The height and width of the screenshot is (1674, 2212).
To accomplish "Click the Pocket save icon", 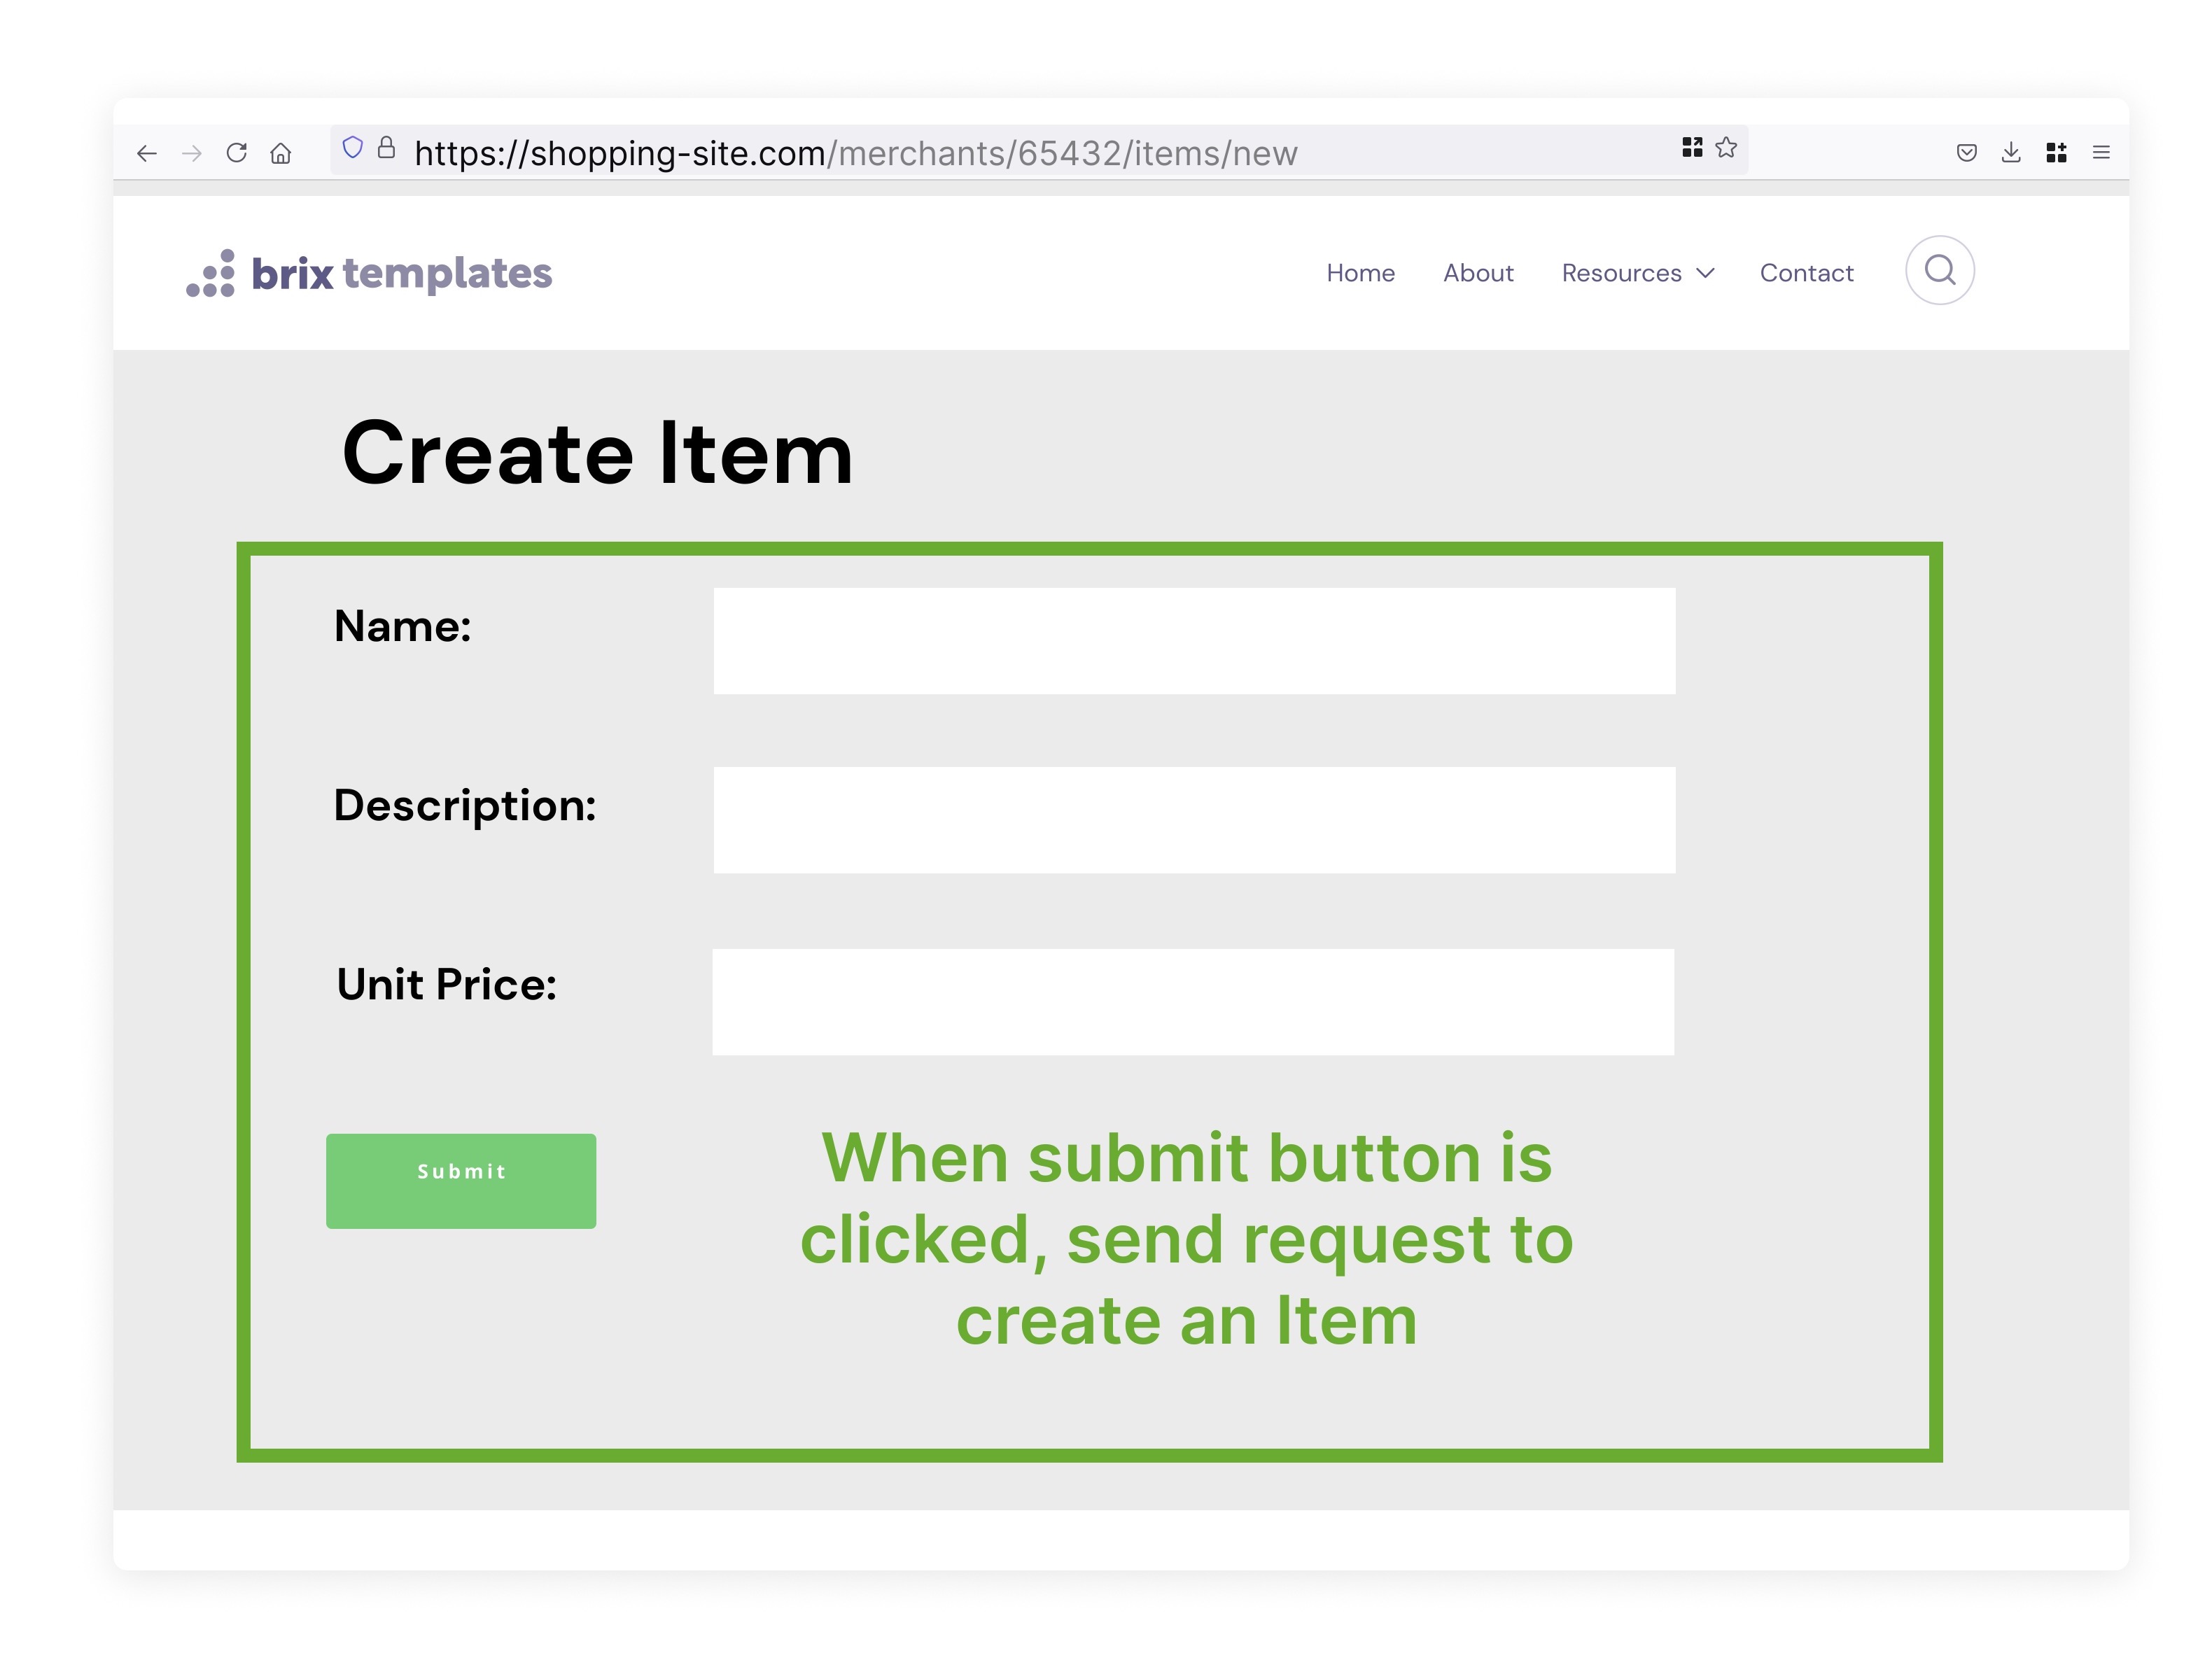I will tap(1966, 153).
